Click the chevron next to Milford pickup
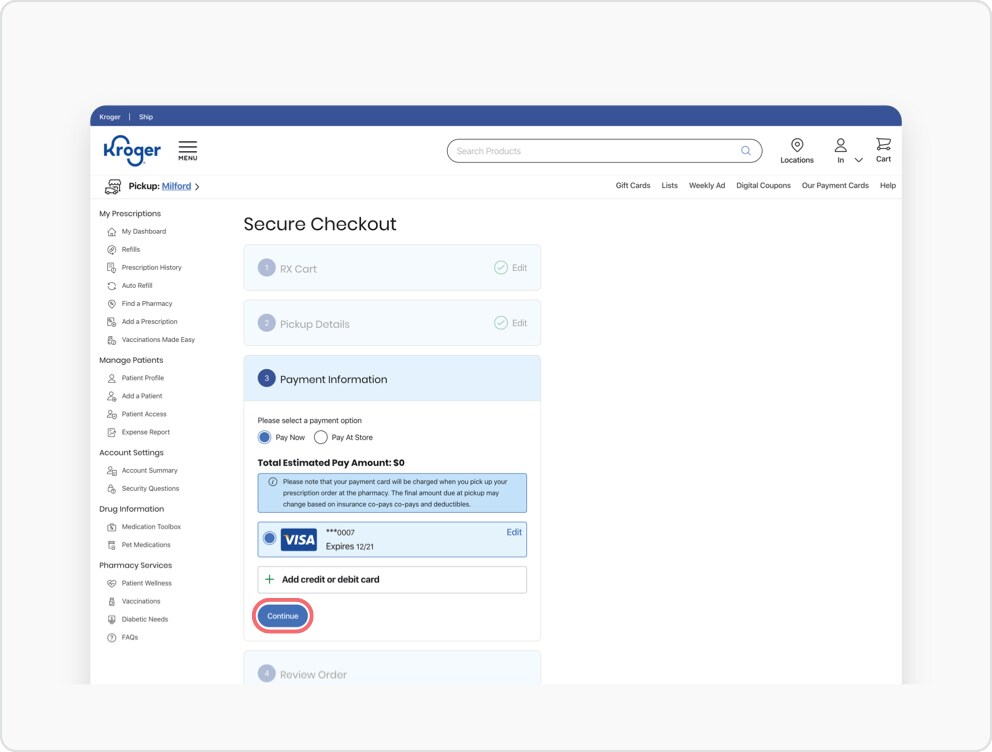The height and width of the screenshot is (752, 992). pyautogui.click(x=197, y=187)
